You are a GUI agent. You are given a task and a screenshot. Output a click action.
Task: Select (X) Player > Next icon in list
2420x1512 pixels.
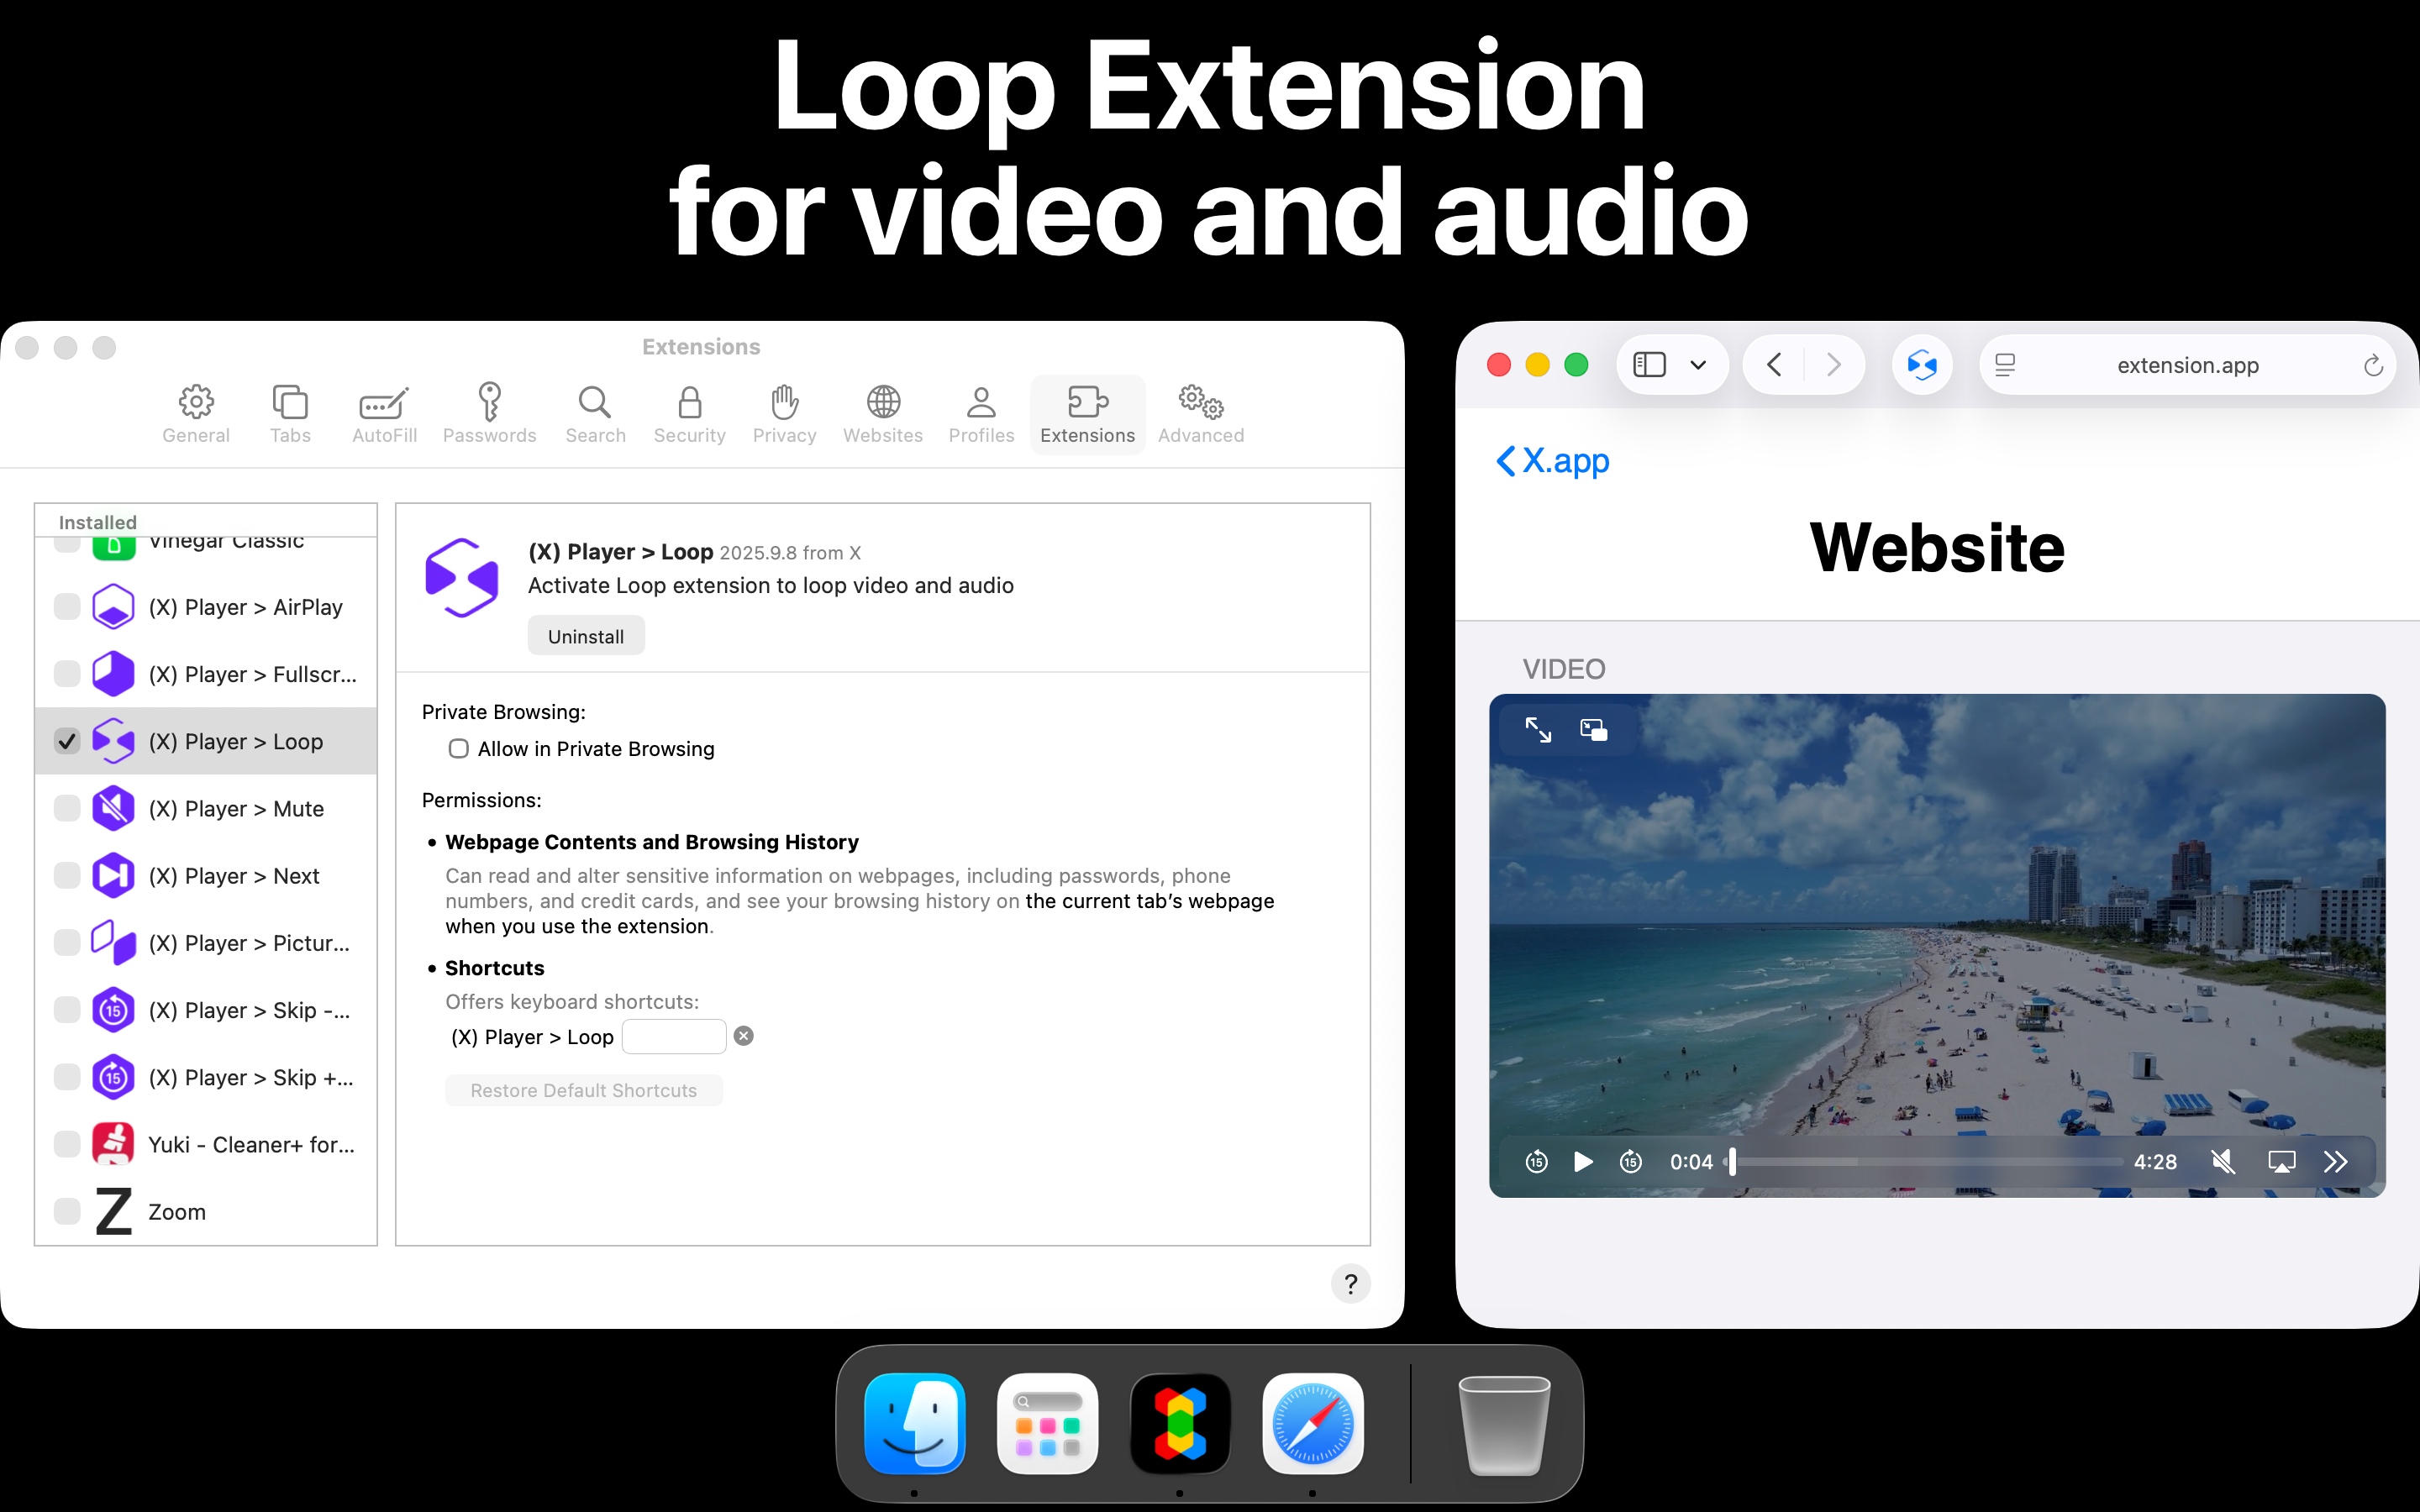pos(113,875)
